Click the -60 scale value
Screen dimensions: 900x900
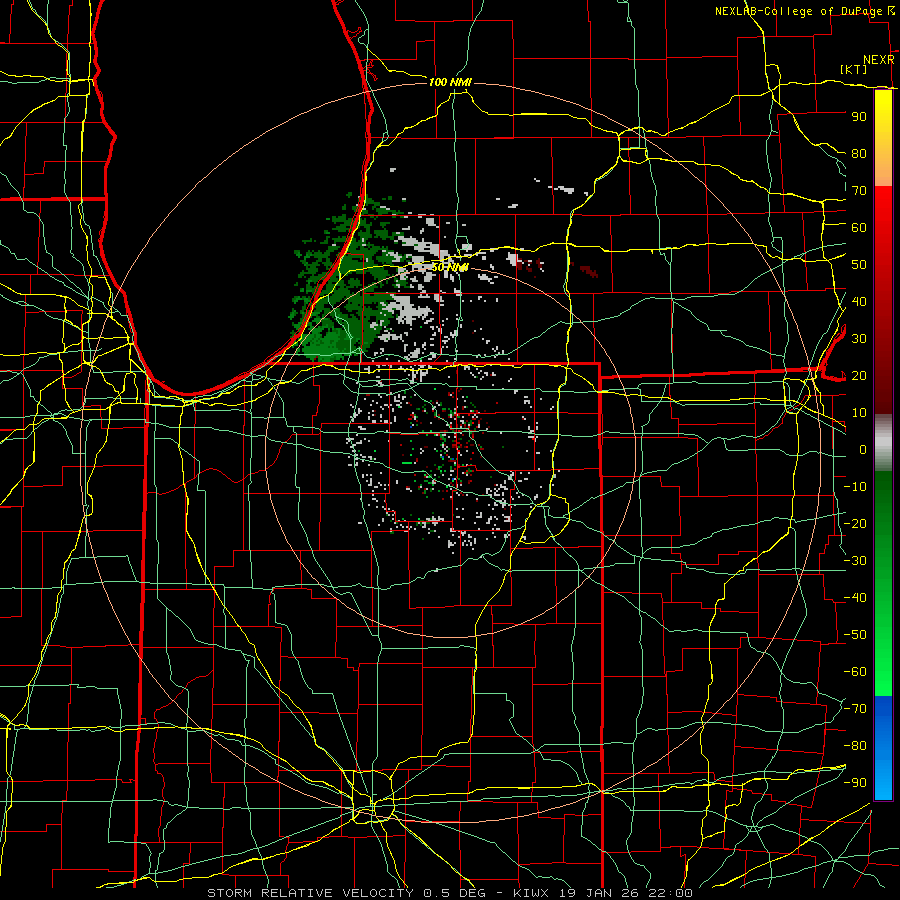[856, 672]
